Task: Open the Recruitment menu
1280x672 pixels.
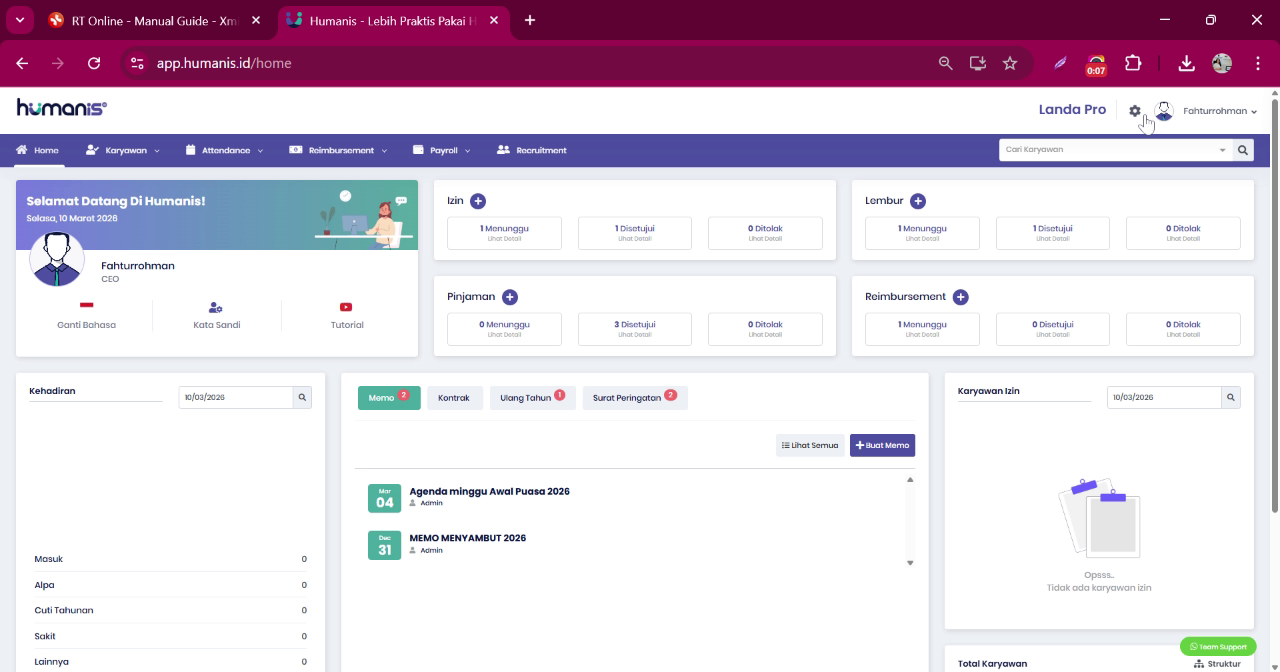Action: [x=532, y=150]
